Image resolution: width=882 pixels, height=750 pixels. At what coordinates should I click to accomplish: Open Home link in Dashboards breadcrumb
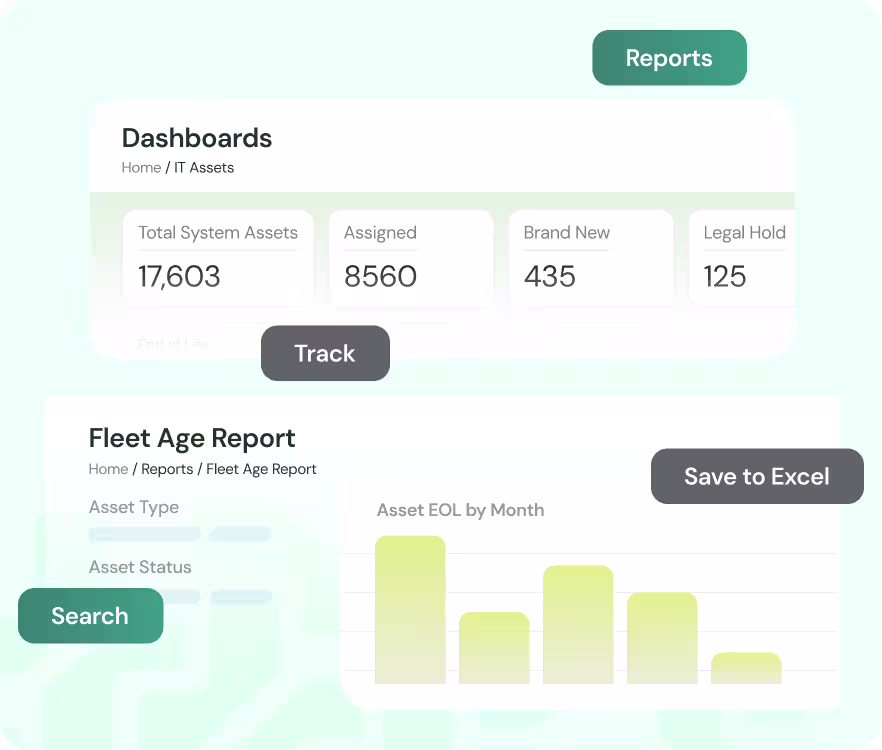[141, 168]
